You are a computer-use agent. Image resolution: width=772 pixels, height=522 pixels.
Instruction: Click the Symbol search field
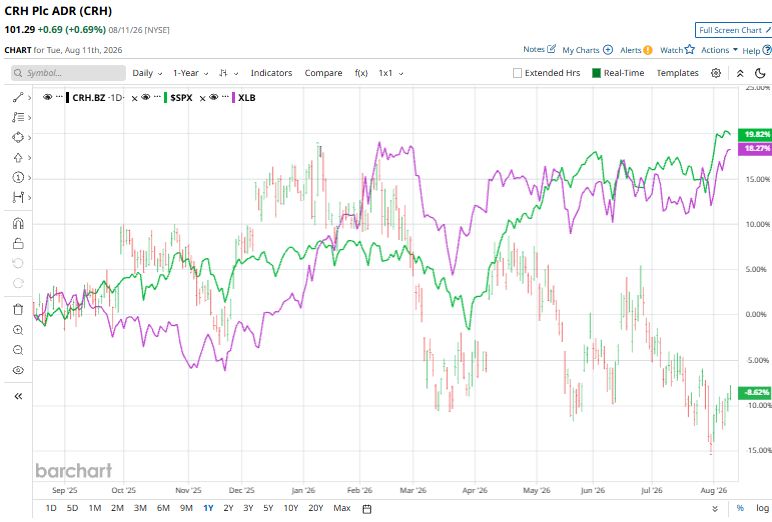coord(68,73)
